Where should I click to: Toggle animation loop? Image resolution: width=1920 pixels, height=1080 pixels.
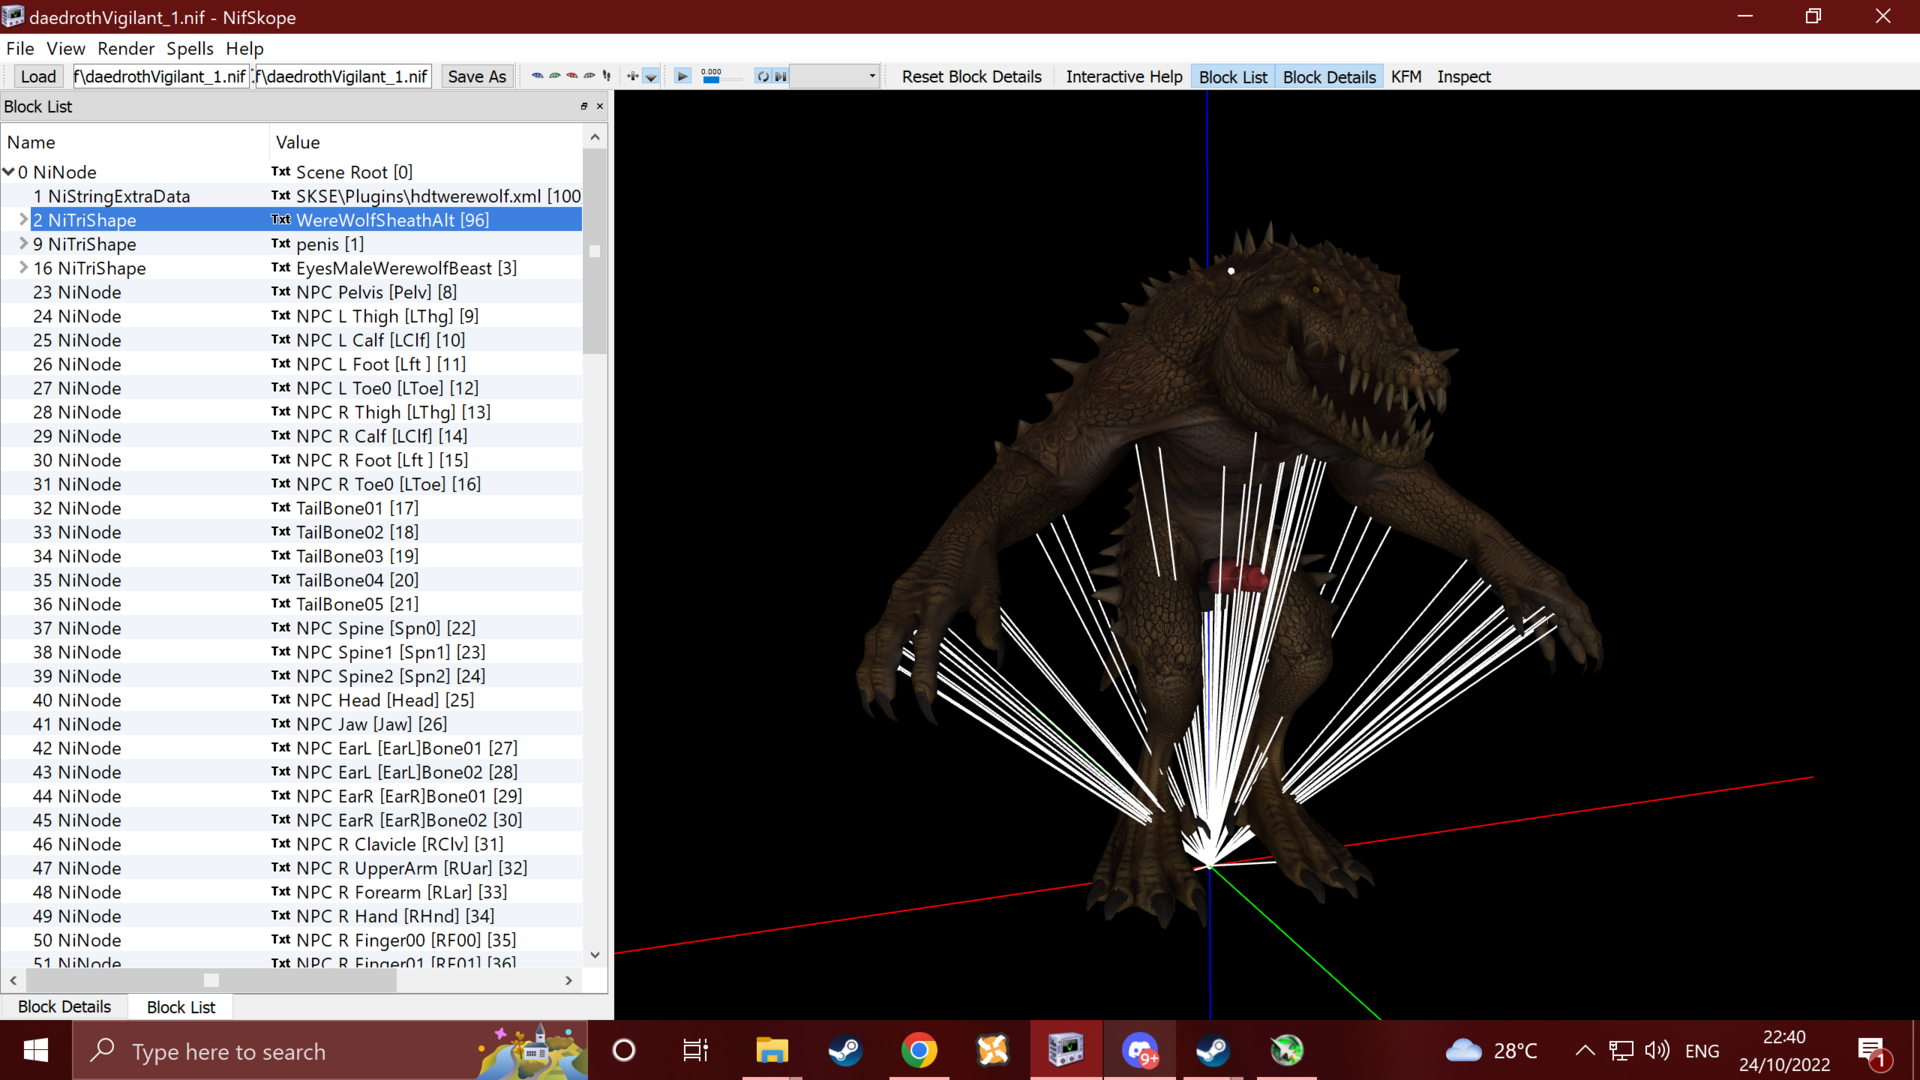(763, 76)
